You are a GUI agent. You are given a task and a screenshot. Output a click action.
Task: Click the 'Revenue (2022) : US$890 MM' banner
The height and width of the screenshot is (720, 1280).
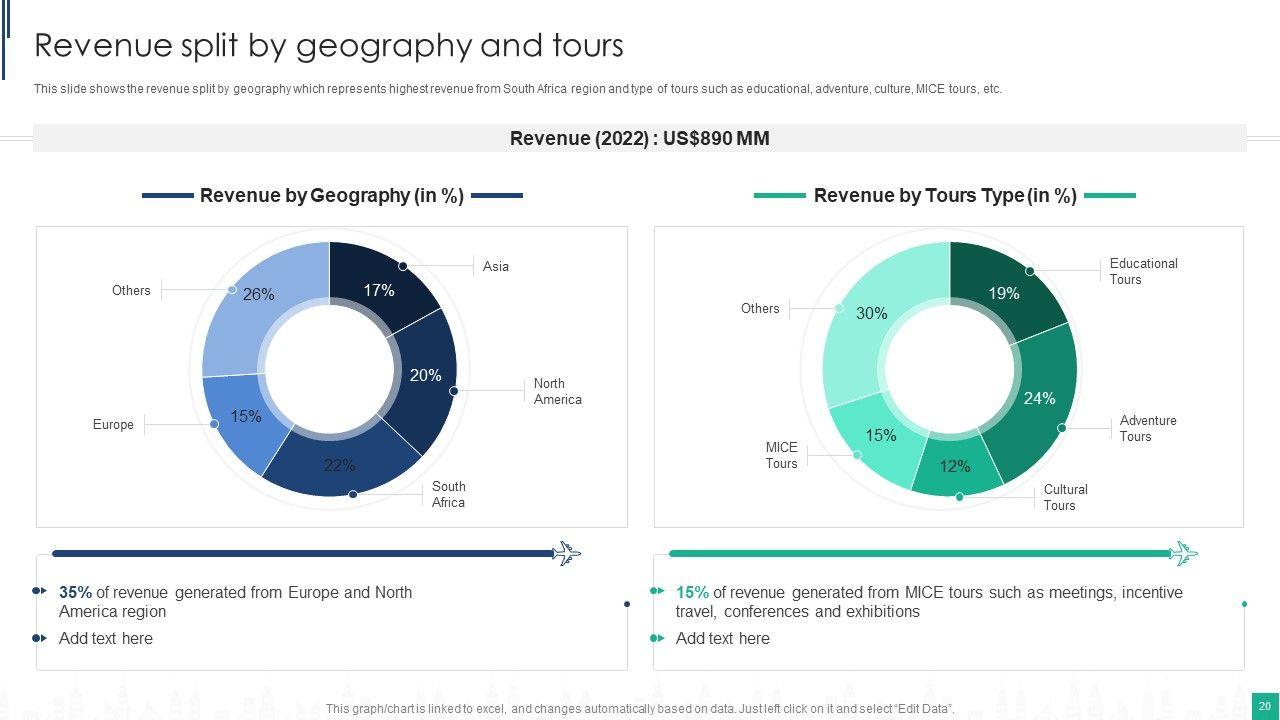(640, 138)
